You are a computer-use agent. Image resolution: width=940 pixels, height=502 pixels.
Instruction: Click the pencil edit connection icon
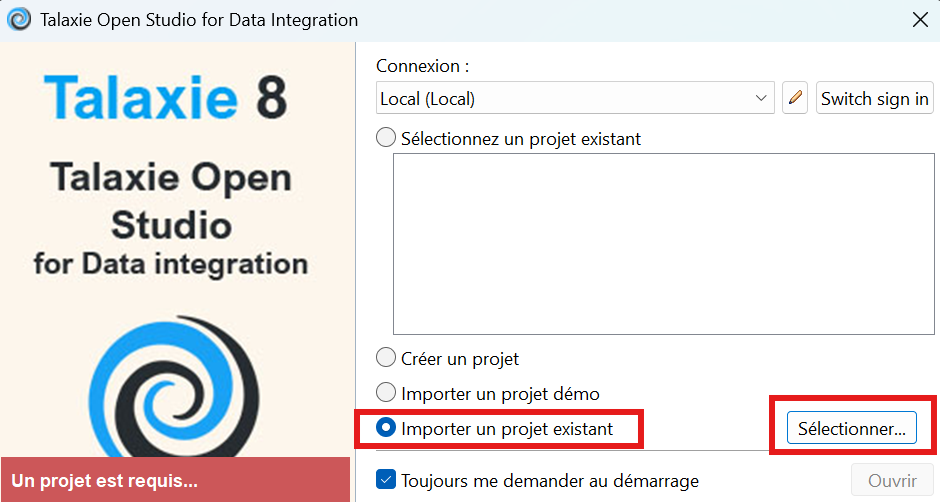click(795, 99)
